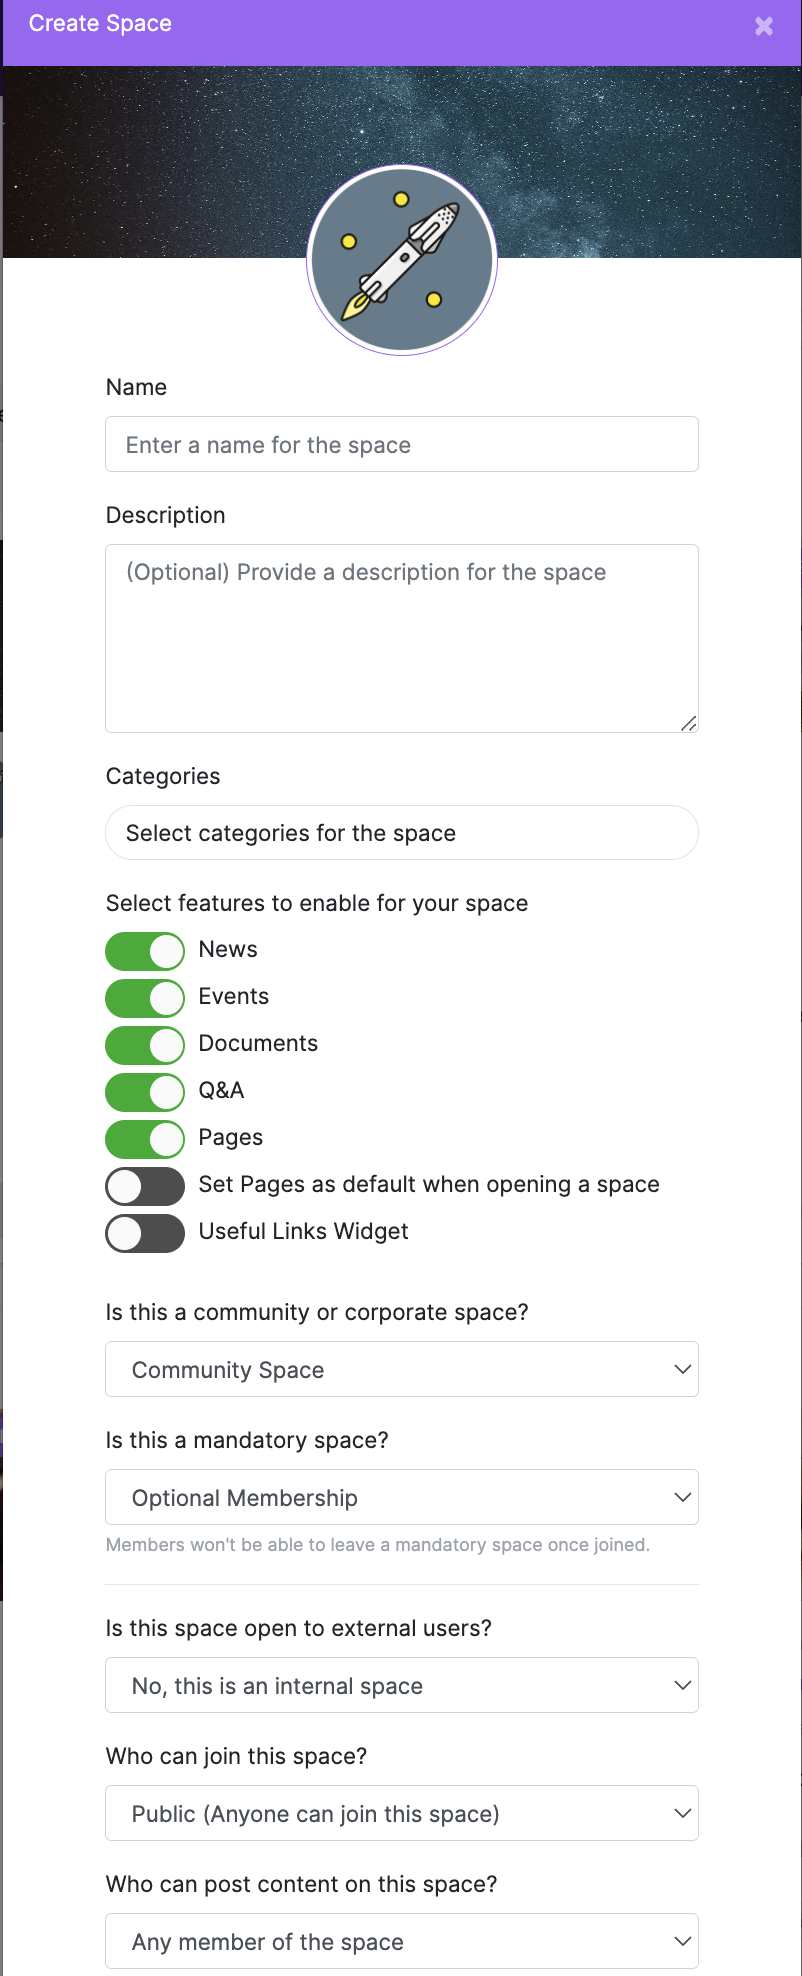Toggle the Q&A feature off
The height and width of the screenshot is (1976, 802).
click(x=144, y=1091)
